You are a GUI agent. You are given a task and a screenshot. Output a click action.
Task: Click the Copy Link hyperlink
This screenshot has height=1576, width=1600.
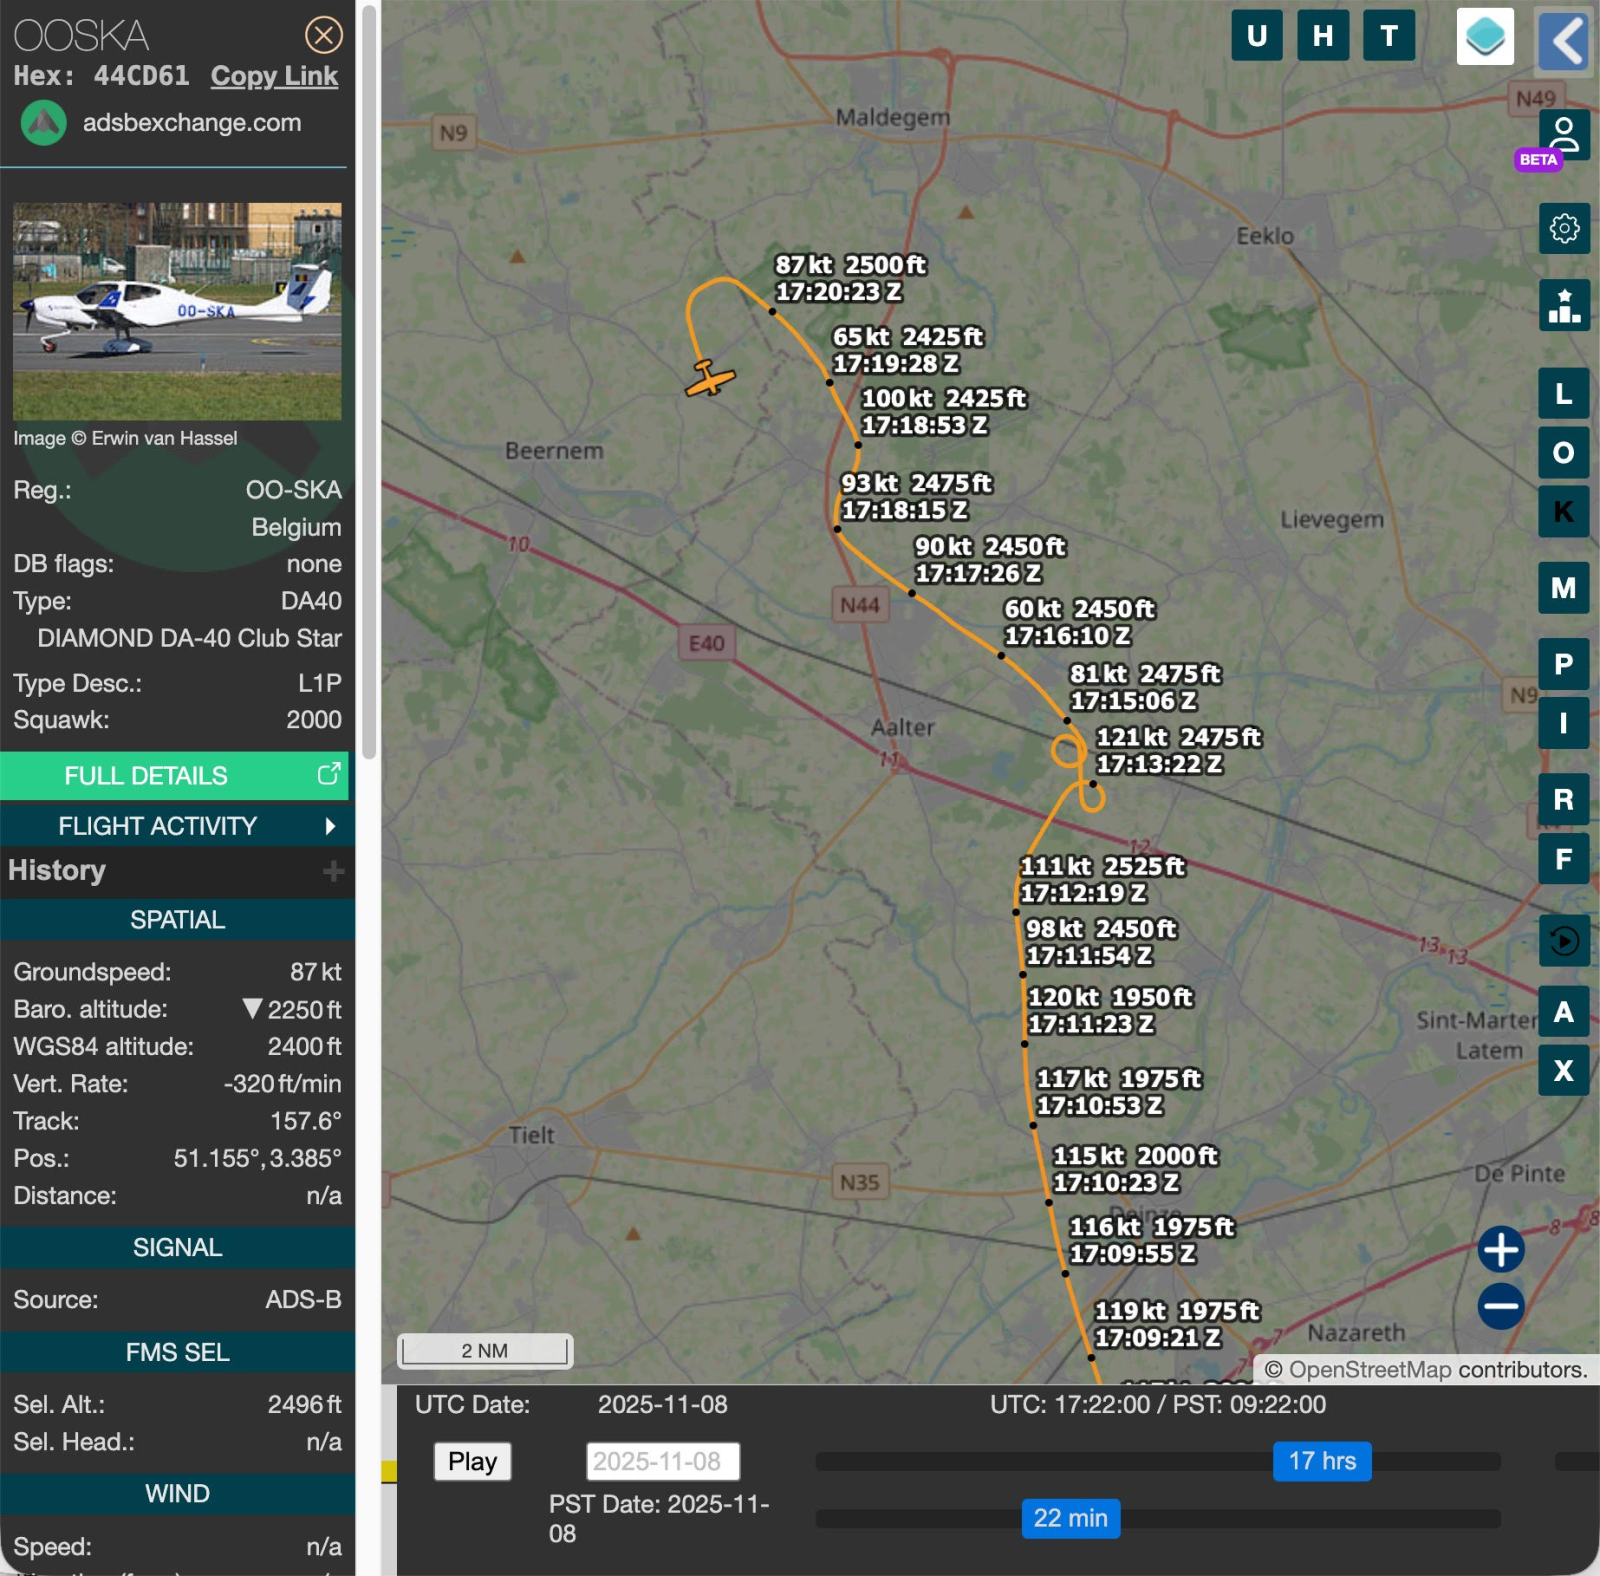coord(274,76)
